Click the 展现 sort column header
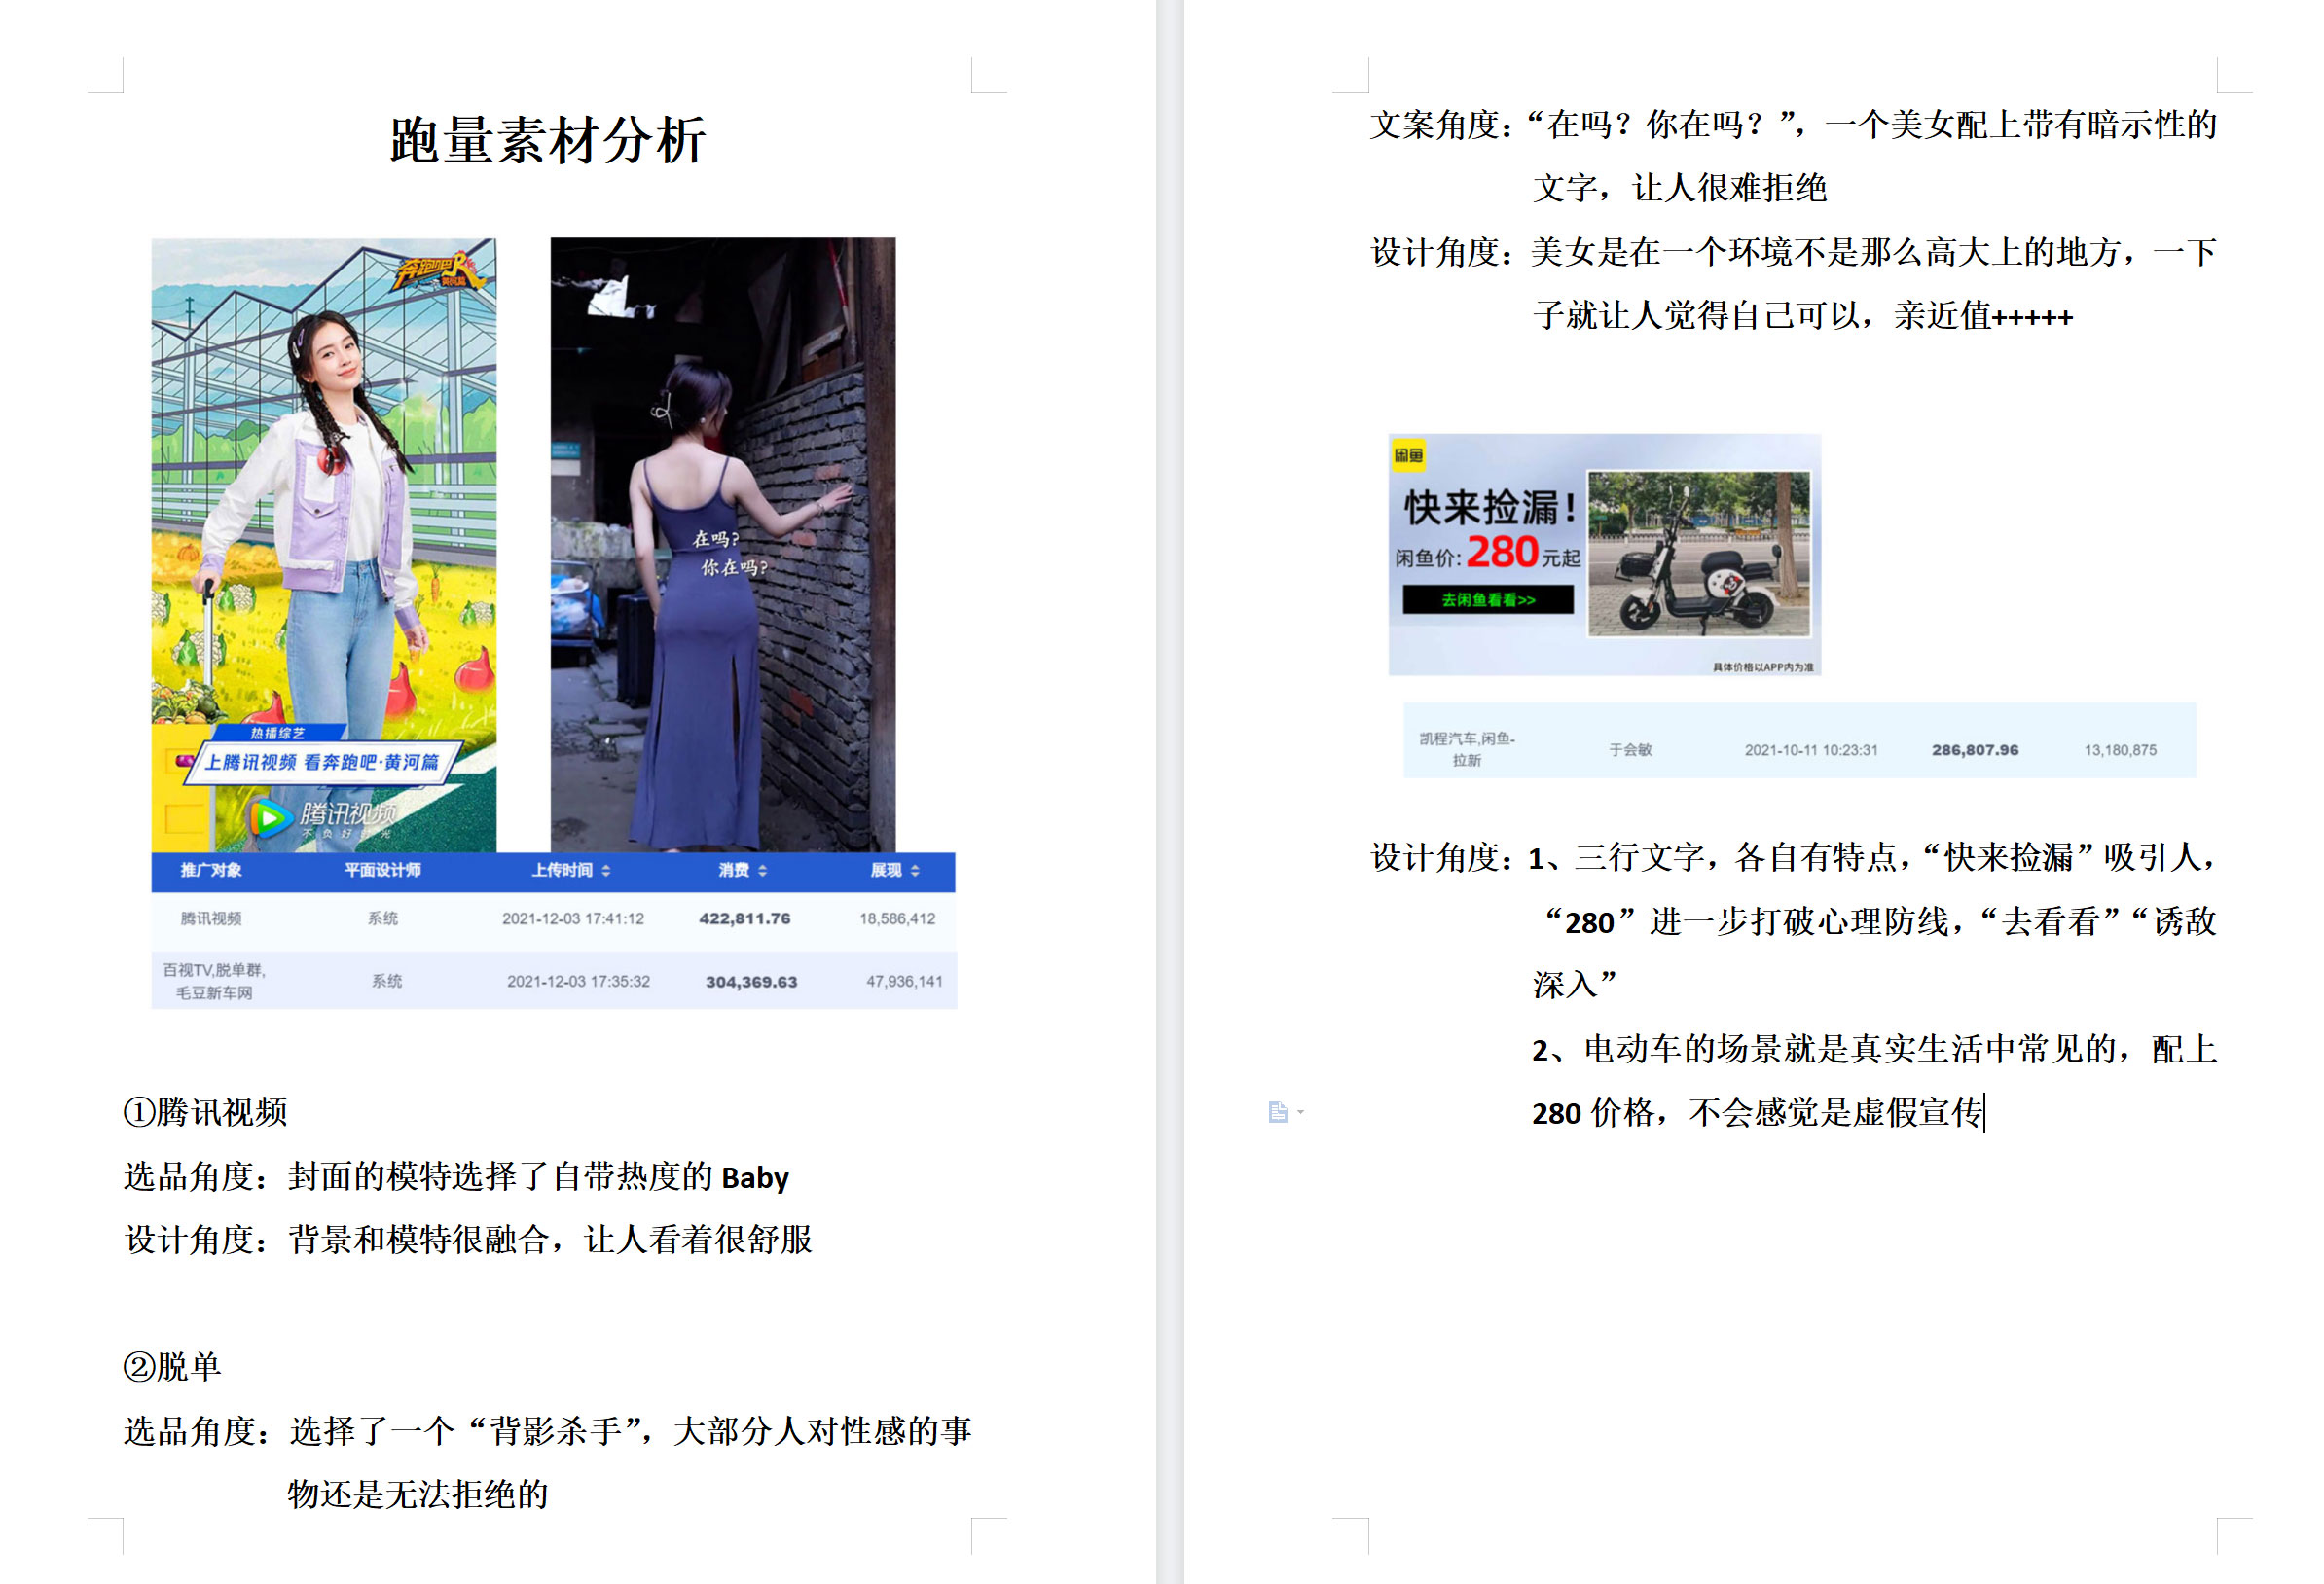This screenshot has height=1584, width=2324. click(894, 870)
